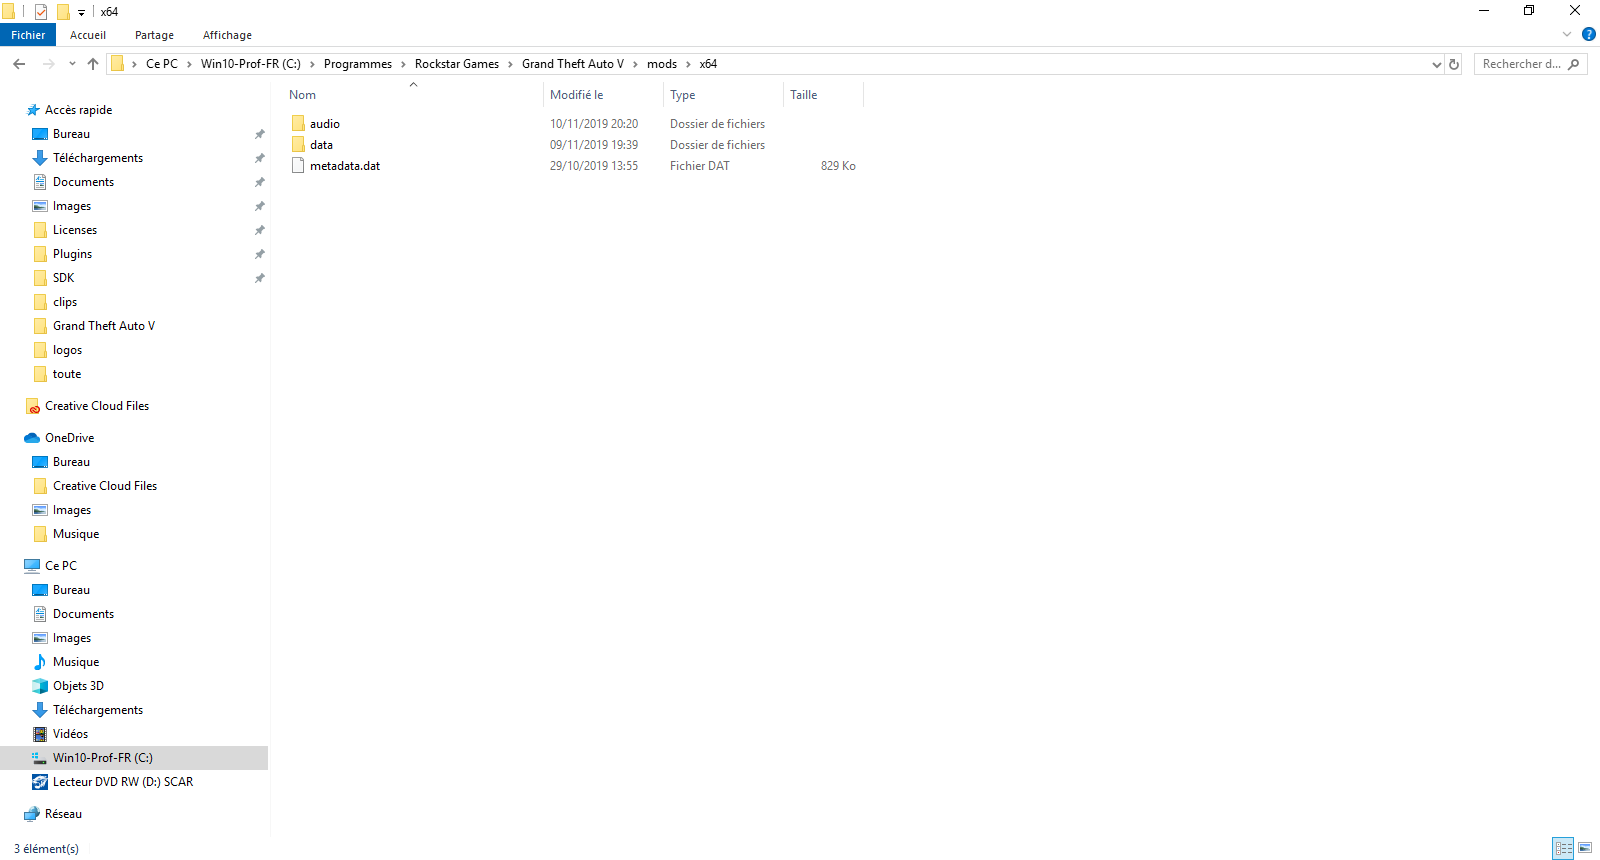Expand the address bar history dropdown
The width and height of the screenshot is (1600, 860).
[1437, 64]
